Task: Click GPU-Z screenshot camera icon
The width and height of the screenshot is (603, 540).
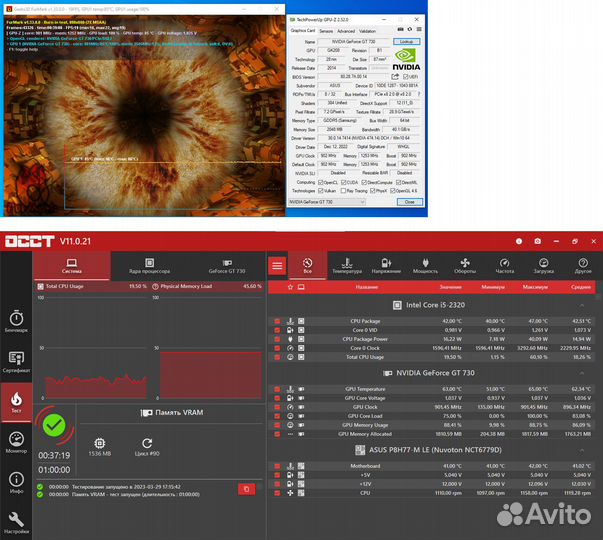Action: (400, 29)
